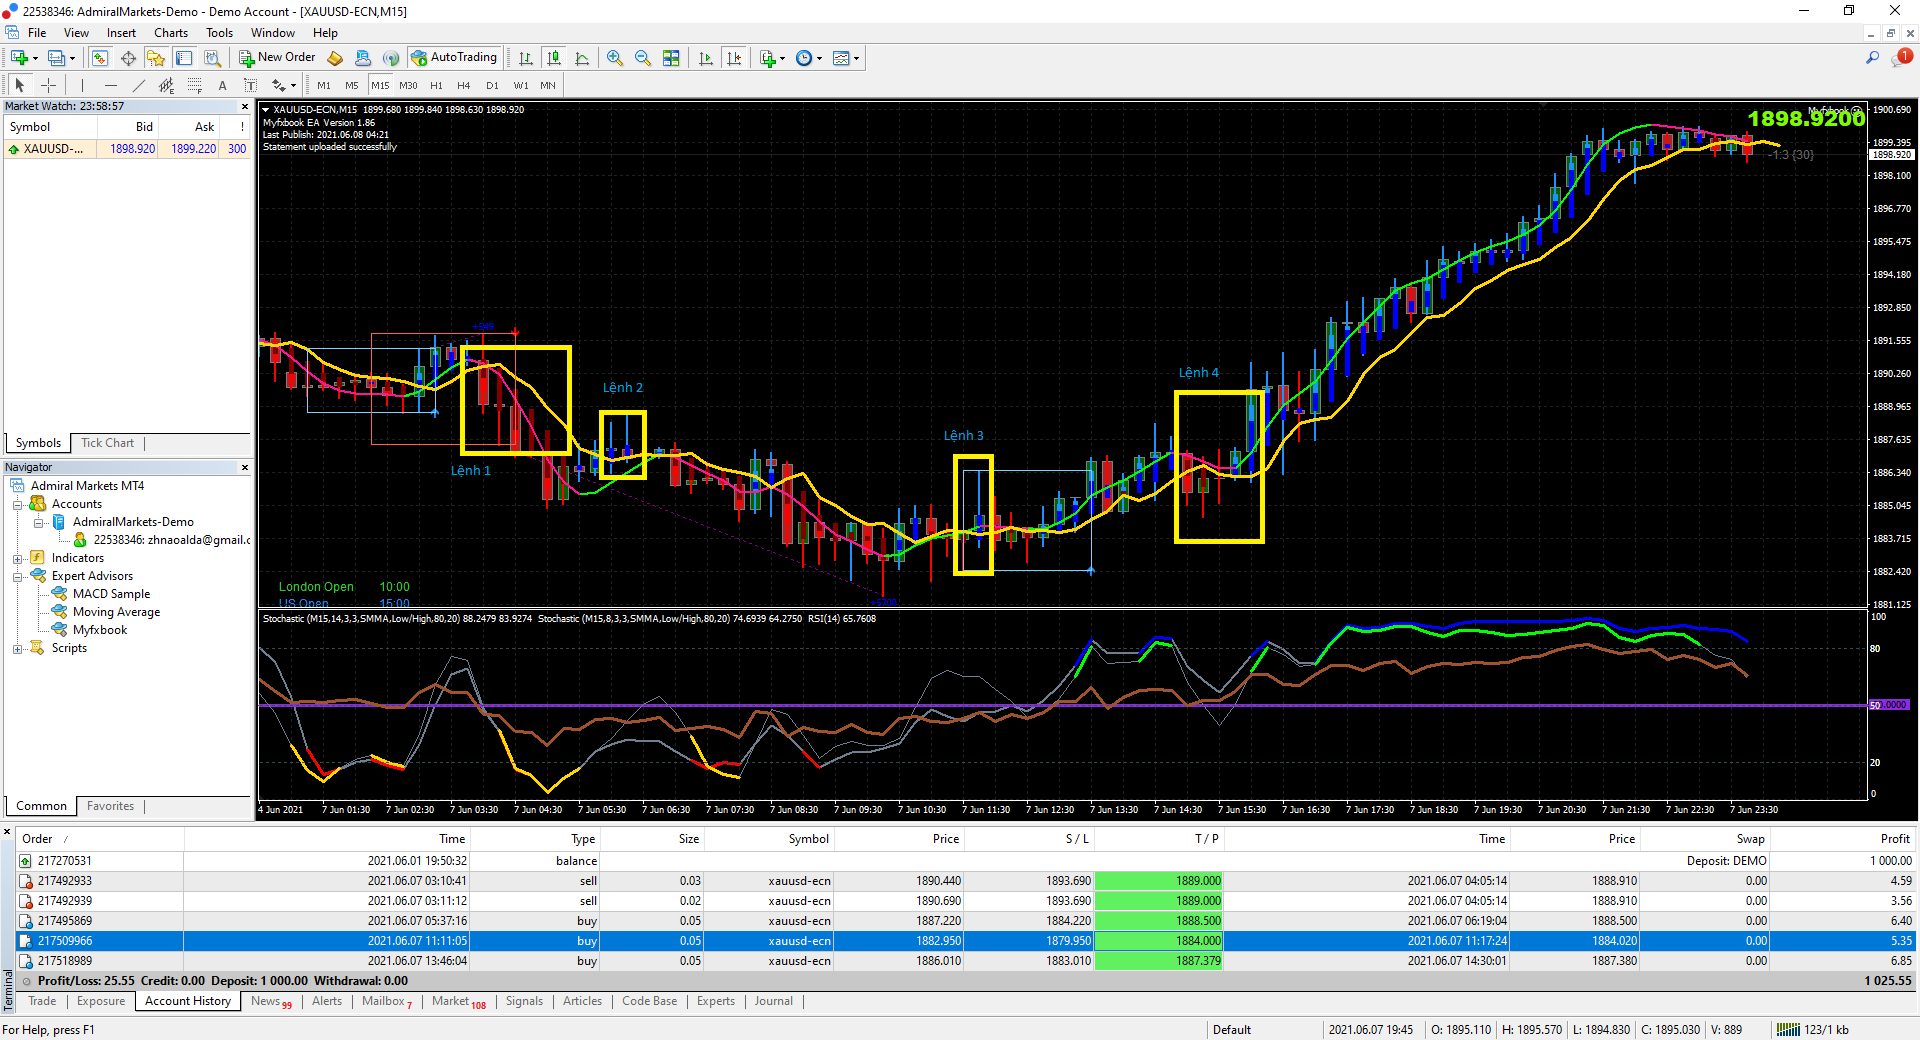
Task: Toggle the Terminal panel icon
Action: coord(184,58)
